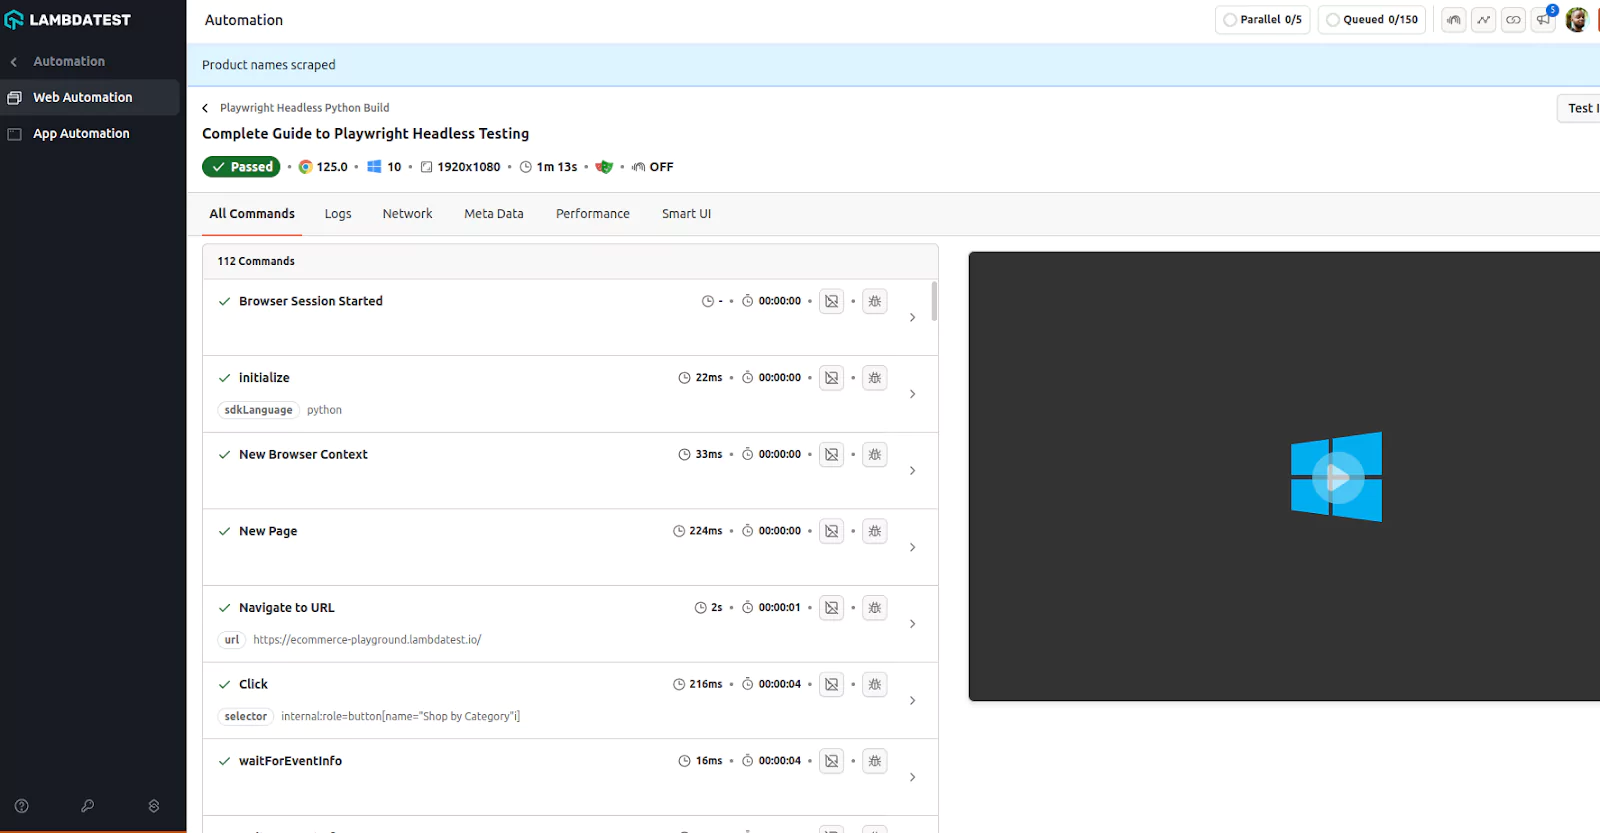Image resolution: width=1600 pixels, height=833 pixels.
Task: Click the ecommerce-playground URL value
Action: 367,640
